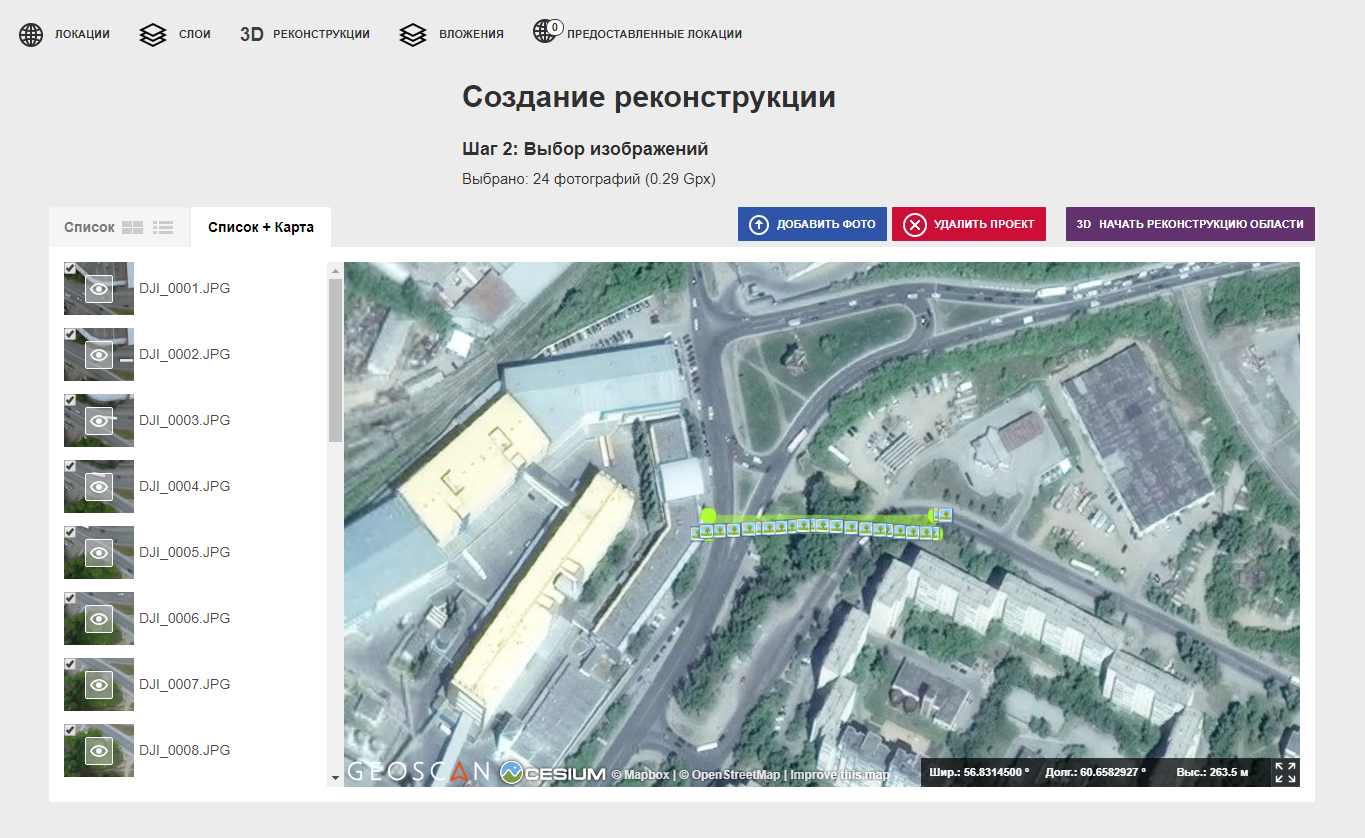1365x838 pixels.
Task: Select the DJI_0004.JPG file name
Action: 185,486
